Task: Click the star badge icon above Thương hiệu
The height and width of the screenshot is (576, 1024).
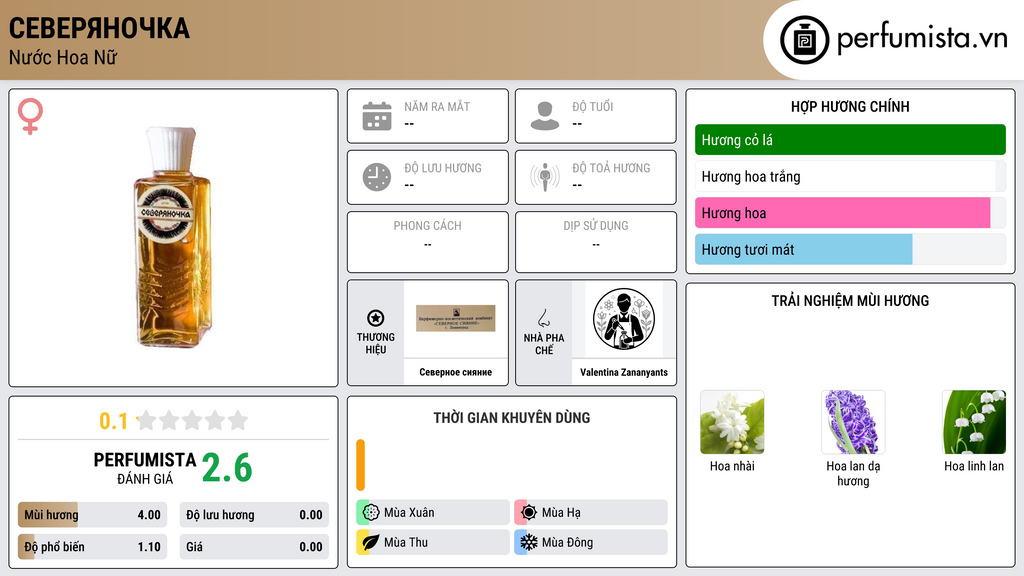Action: click(x=376, y=318)
